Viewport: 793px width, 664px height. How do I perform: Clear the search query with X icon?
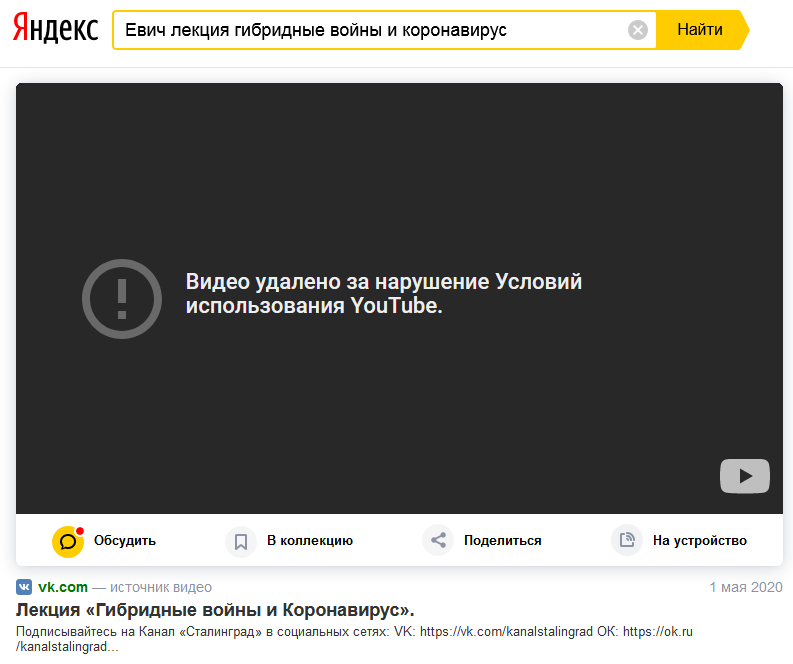638,30
